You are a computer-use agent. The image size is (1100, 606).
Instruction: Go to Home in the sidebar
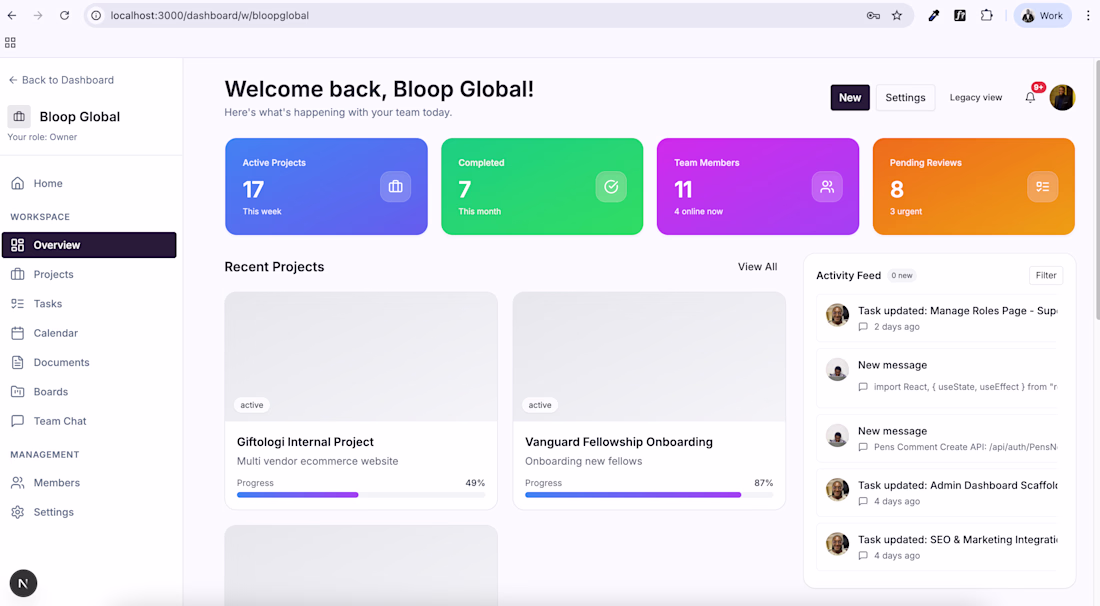(x=89, y=184)
